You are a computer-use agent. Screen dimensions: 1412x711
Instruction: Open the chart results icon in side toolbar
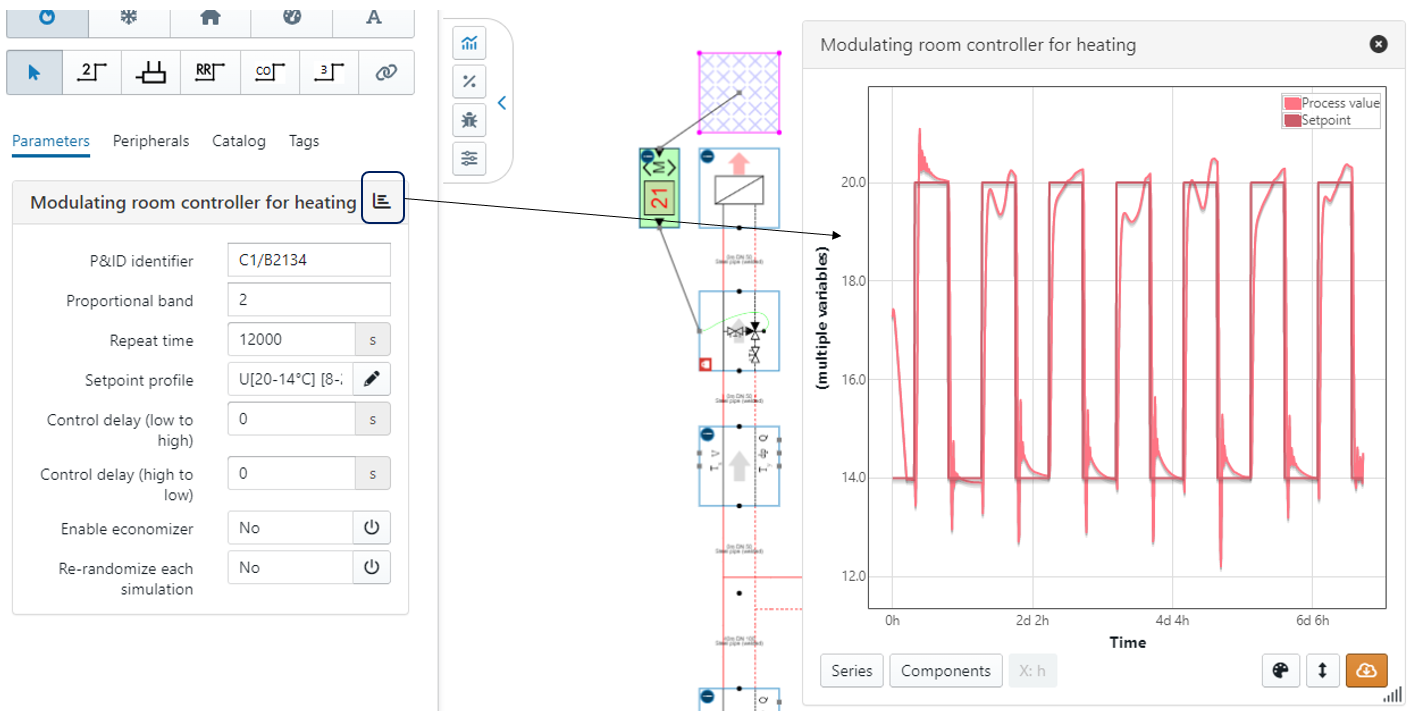(469, 43)
